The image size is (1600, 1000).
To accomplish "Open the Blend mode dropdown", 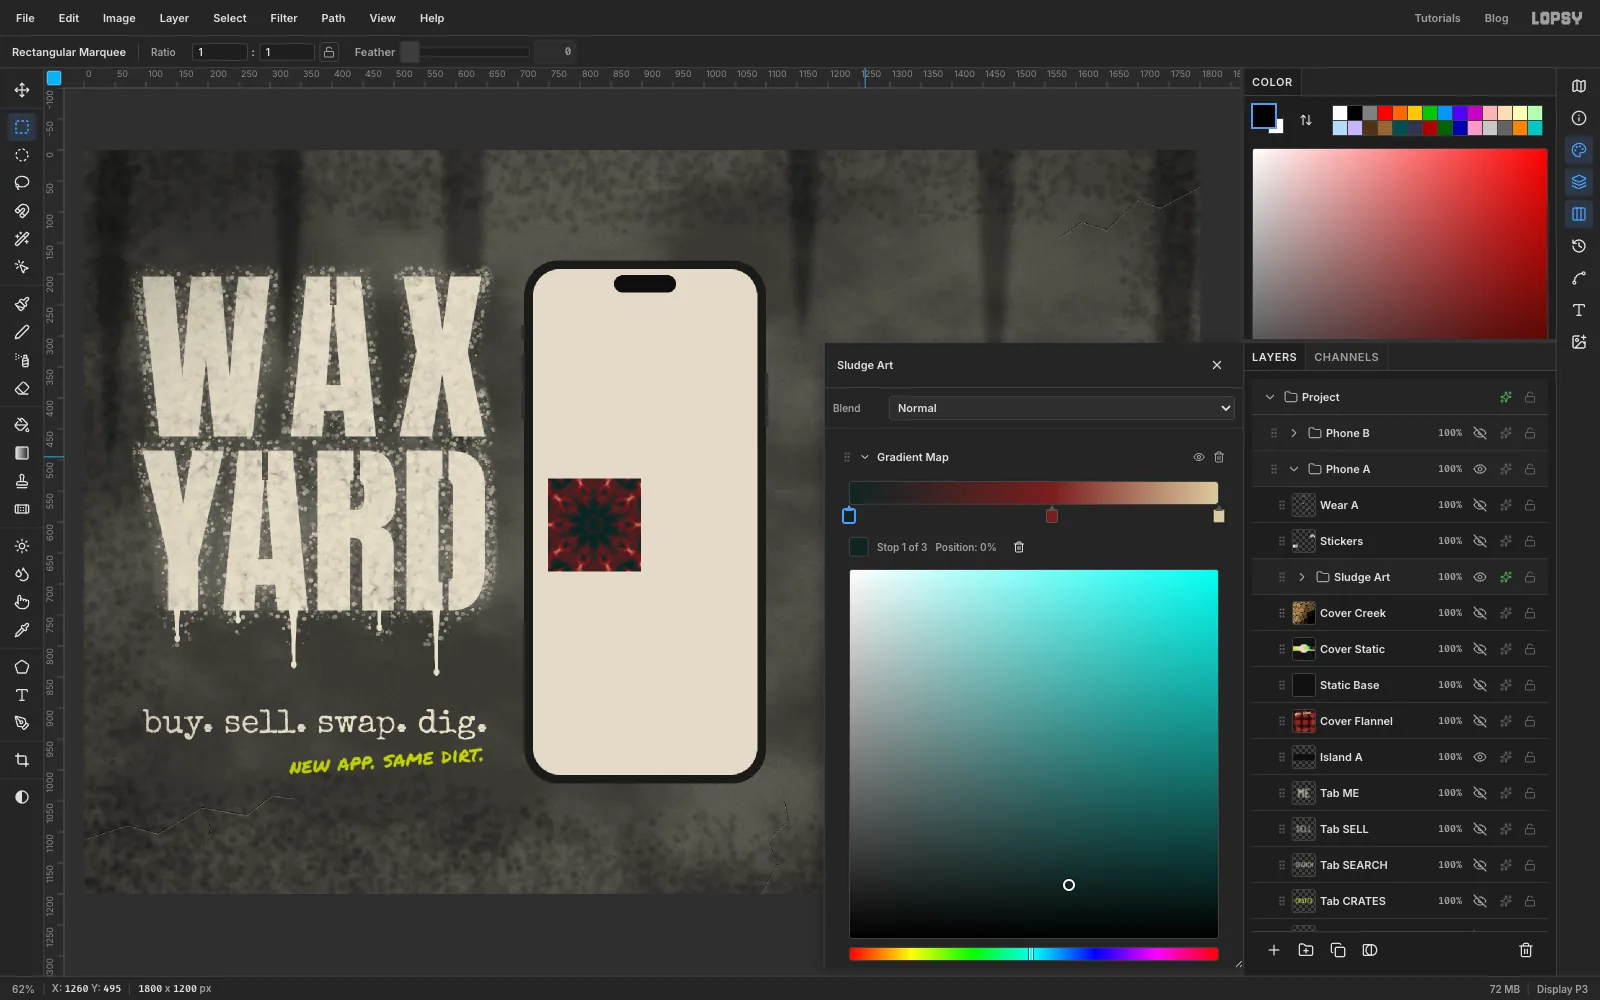I will point(1062,408).
